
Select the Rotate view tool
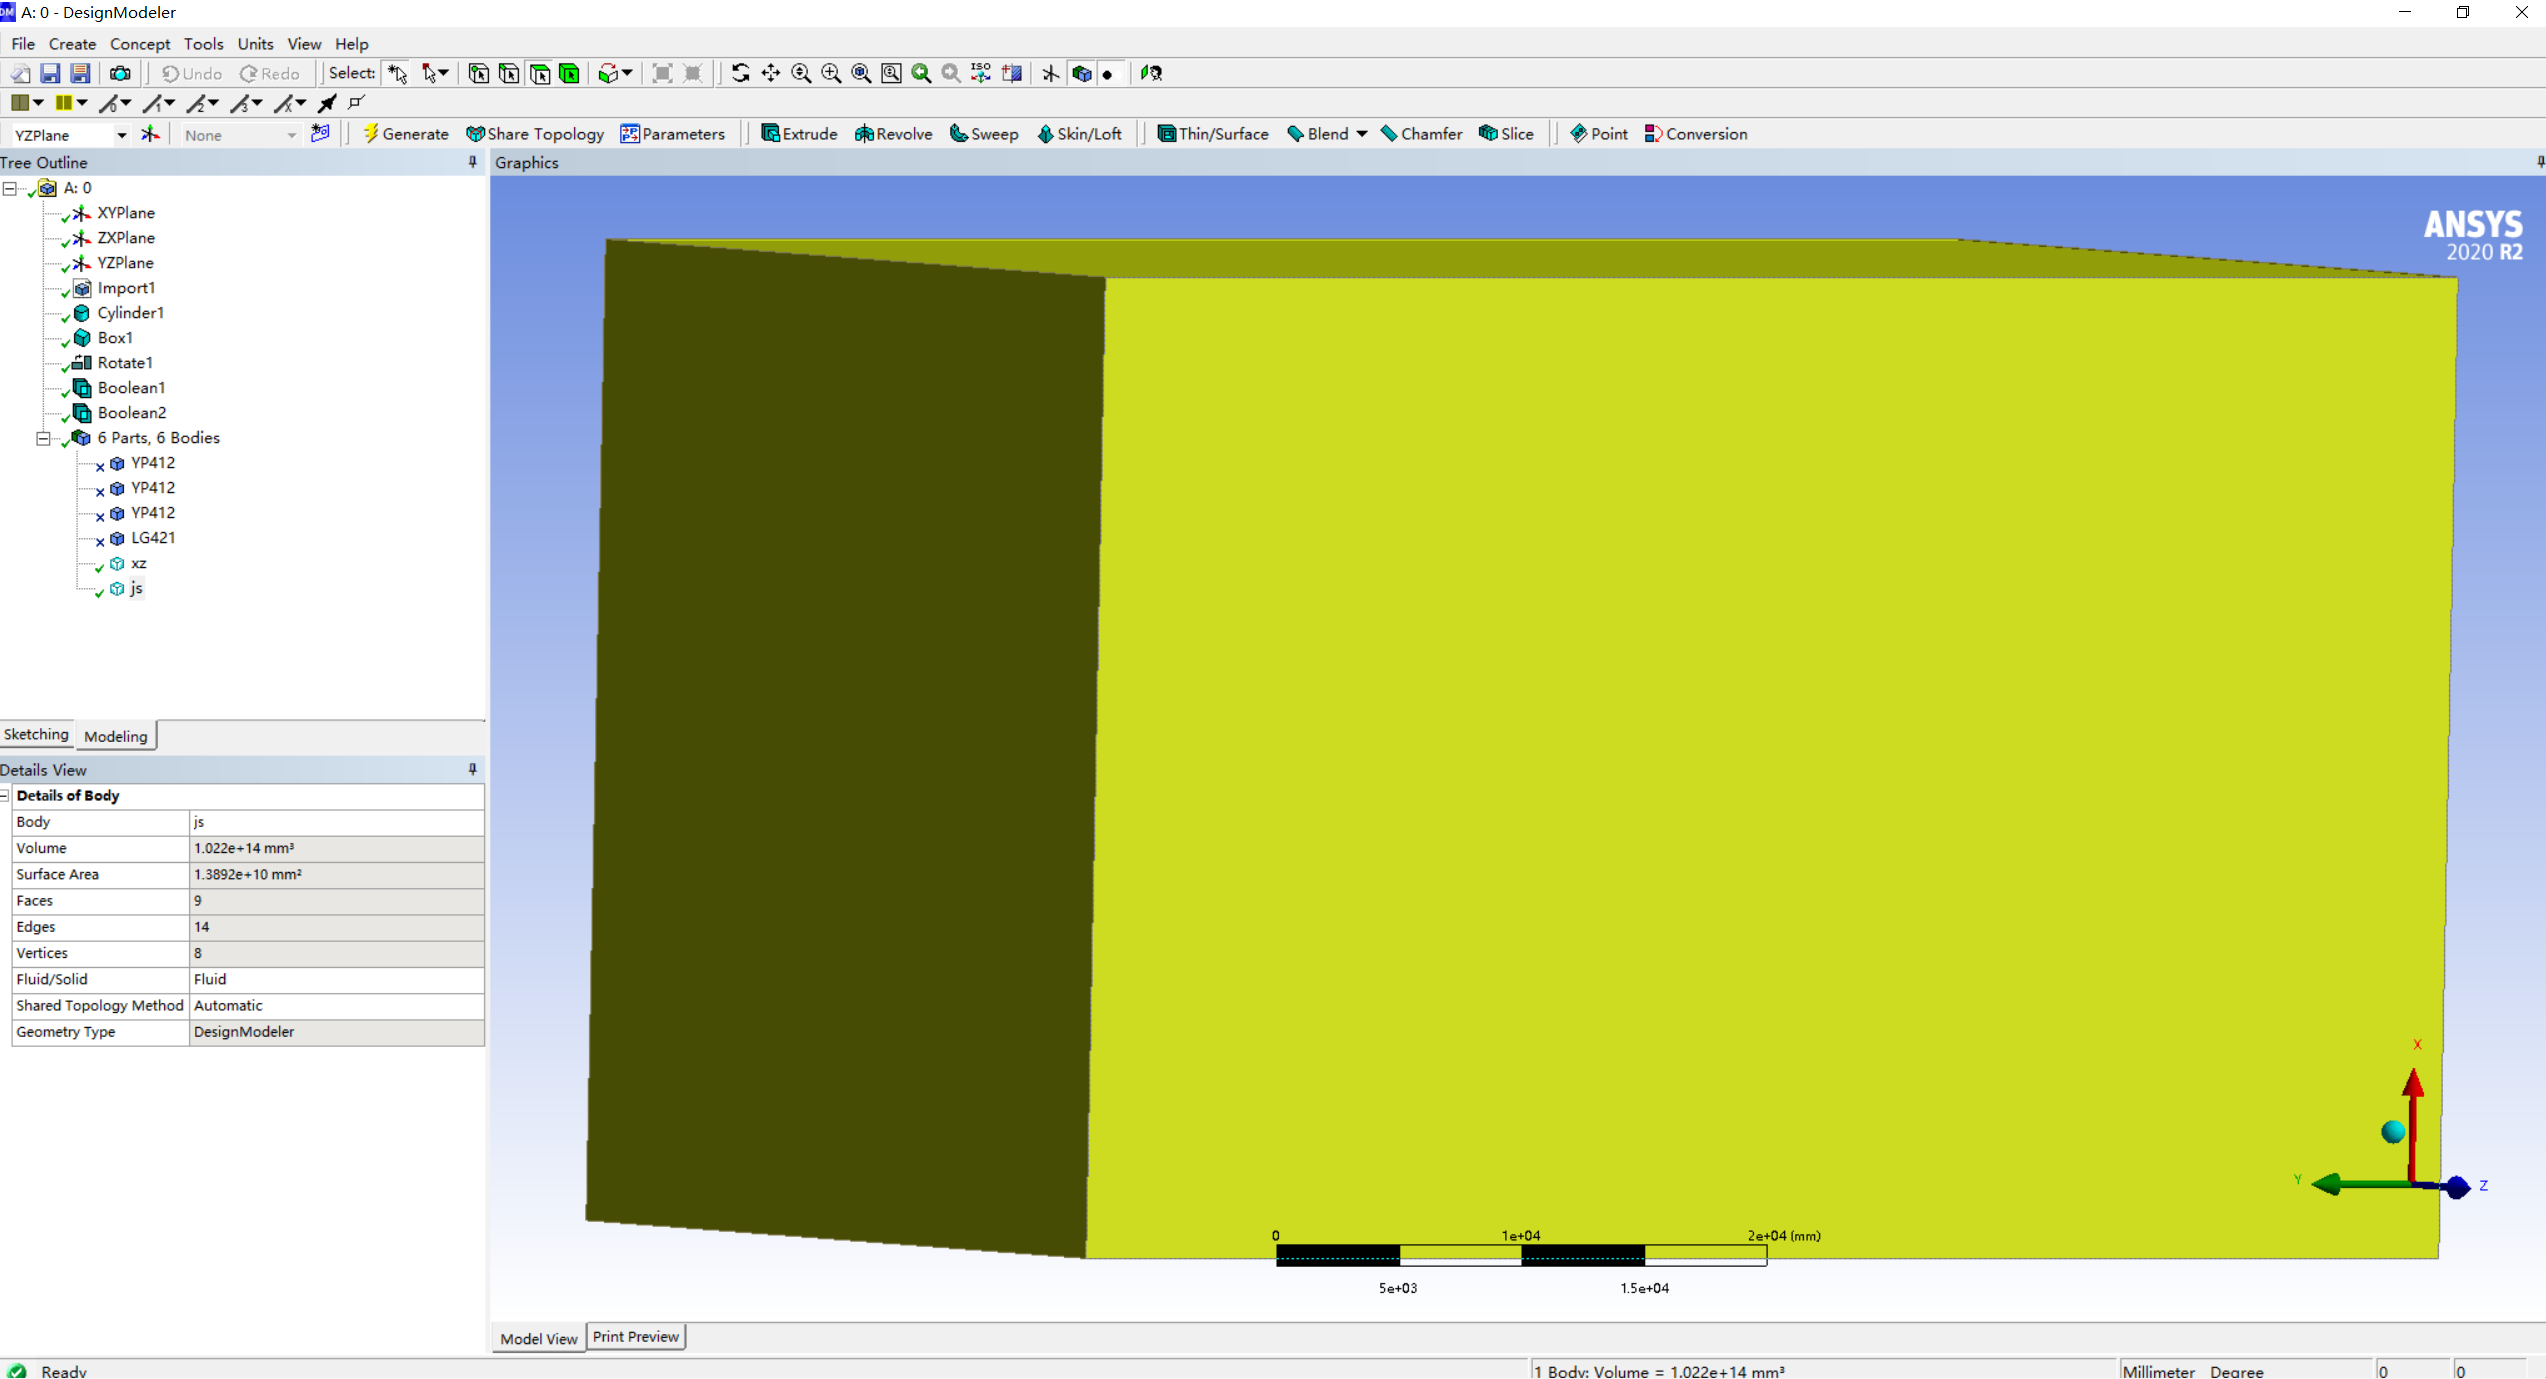[x=740, y=73]
